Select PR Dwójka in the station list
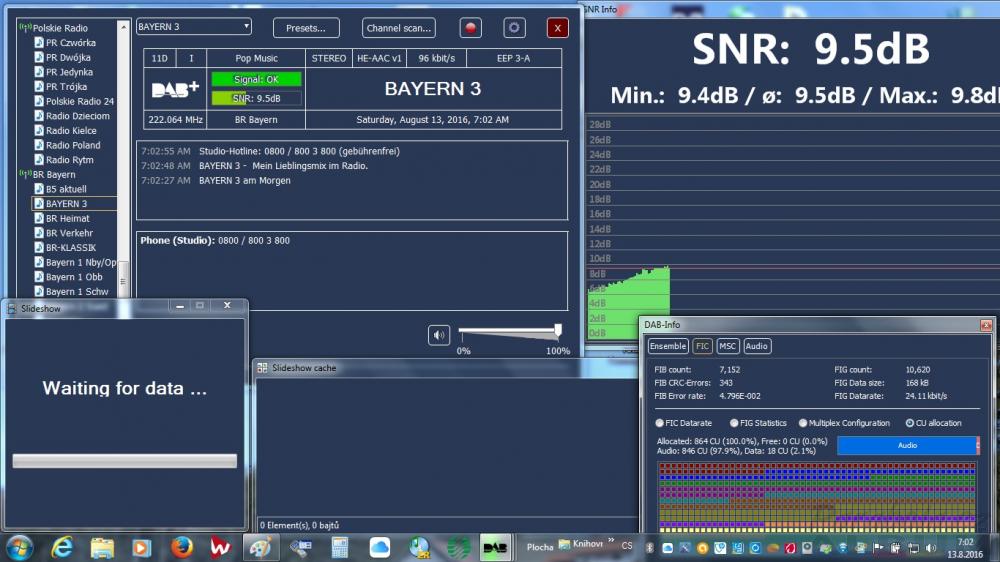The height and width of the screenshot is (562, 1000). point(68,57)
